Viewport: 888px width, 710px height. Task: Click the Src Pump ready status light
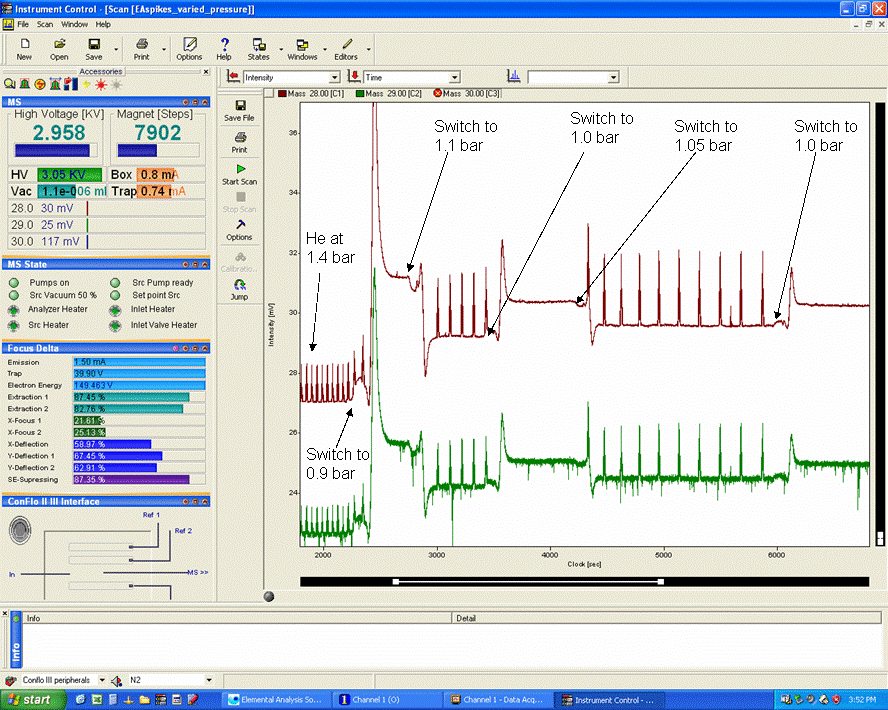pos(115,283)
